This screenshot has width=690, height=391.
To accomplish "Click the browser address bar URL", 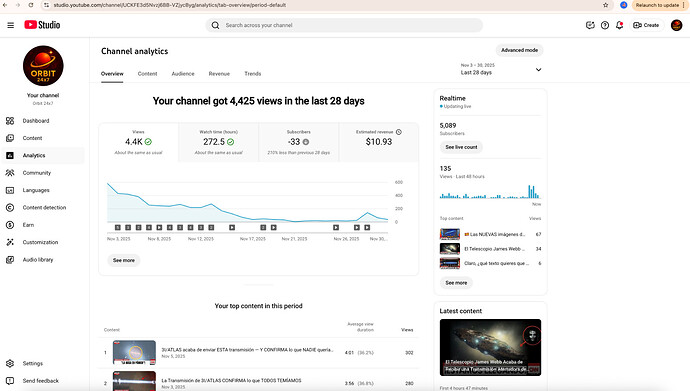I will pyautogui.click(x=170, y=5).
